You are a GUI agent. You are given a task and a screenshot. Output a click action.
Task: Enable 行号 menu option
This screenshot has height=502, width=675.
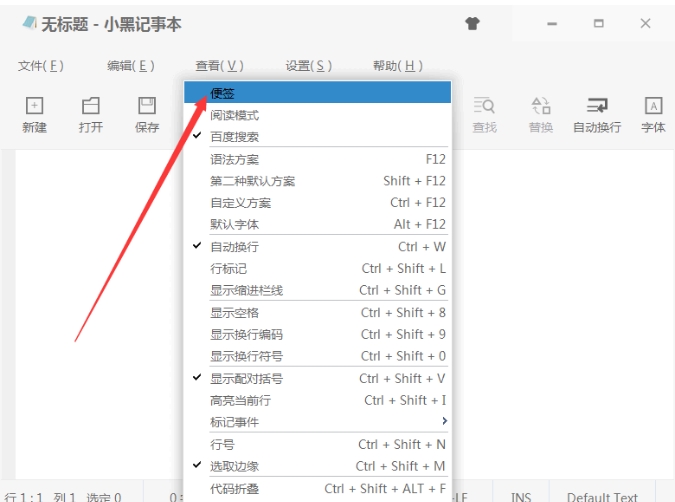point(318,444)
